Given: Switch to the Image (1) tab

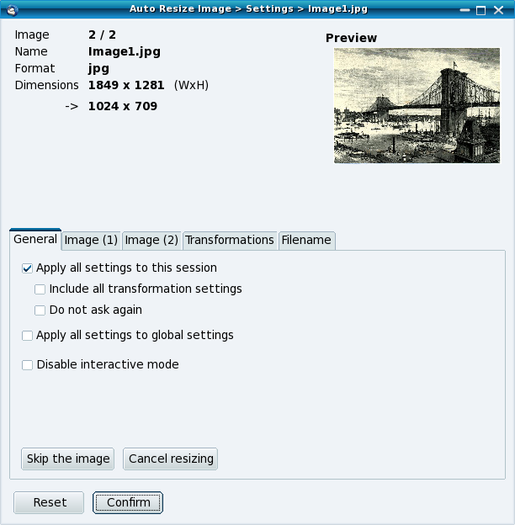Looking at the screenshot, I should tap(91, 240).
